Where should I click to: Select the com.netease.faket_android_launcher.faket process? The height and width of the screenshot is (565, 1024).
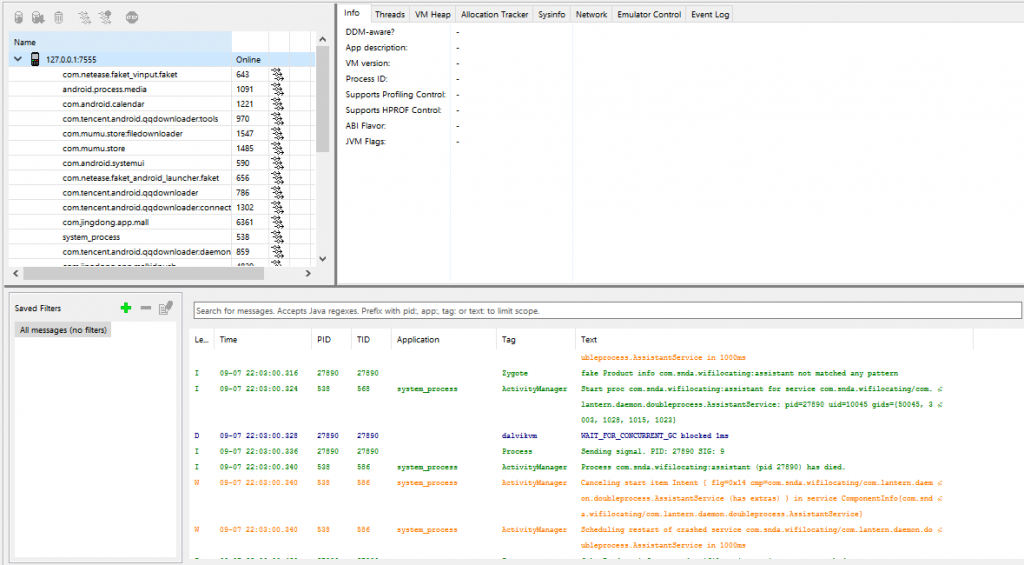coord(141,178)
